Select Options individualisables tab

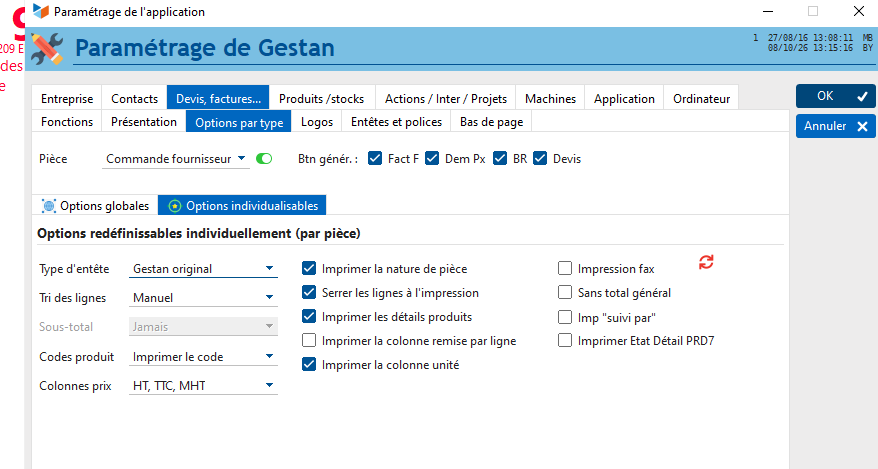242,205
